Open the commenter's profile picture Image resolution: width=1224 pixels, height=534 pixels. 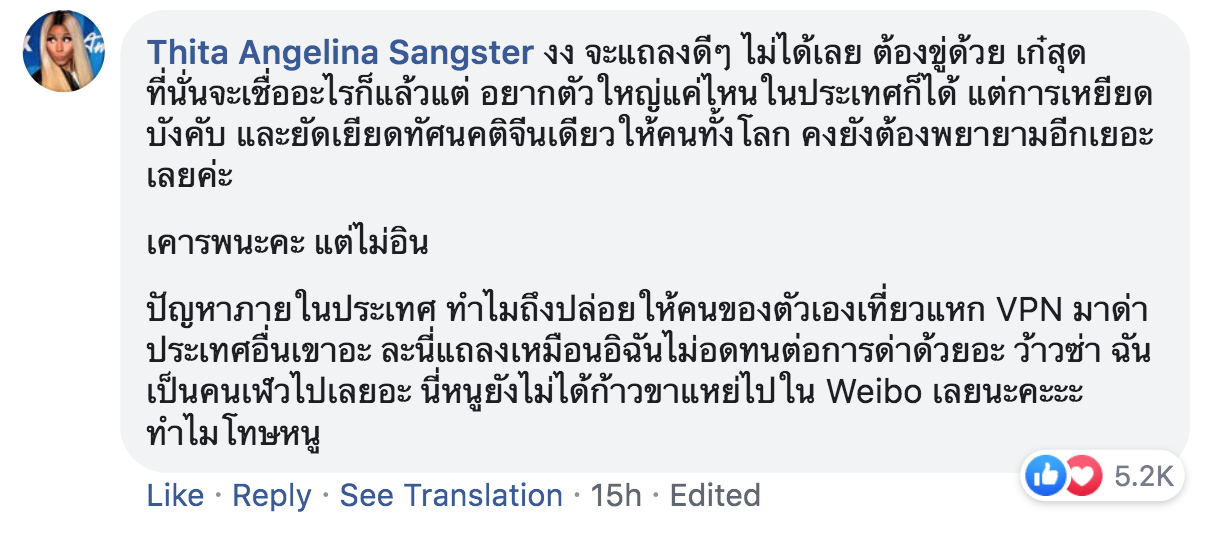coord(64,51)
